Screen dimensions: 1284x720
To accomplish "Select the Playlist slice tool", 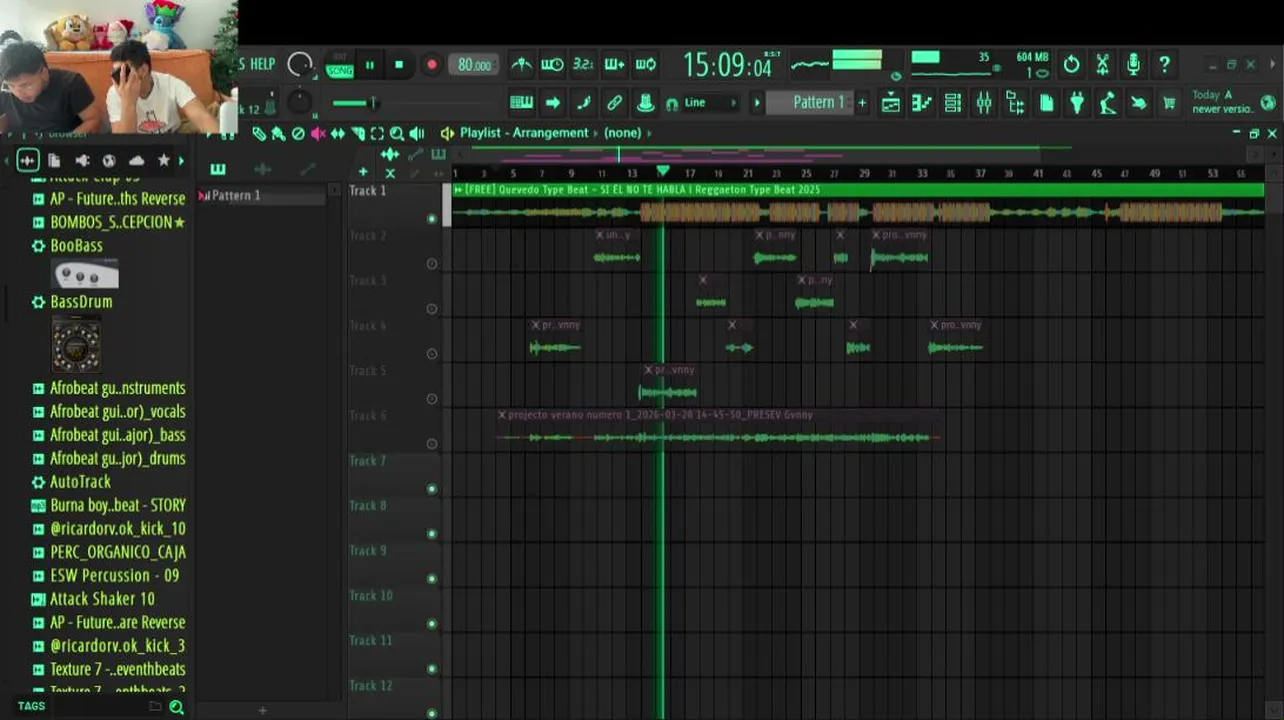I will 358,133.
